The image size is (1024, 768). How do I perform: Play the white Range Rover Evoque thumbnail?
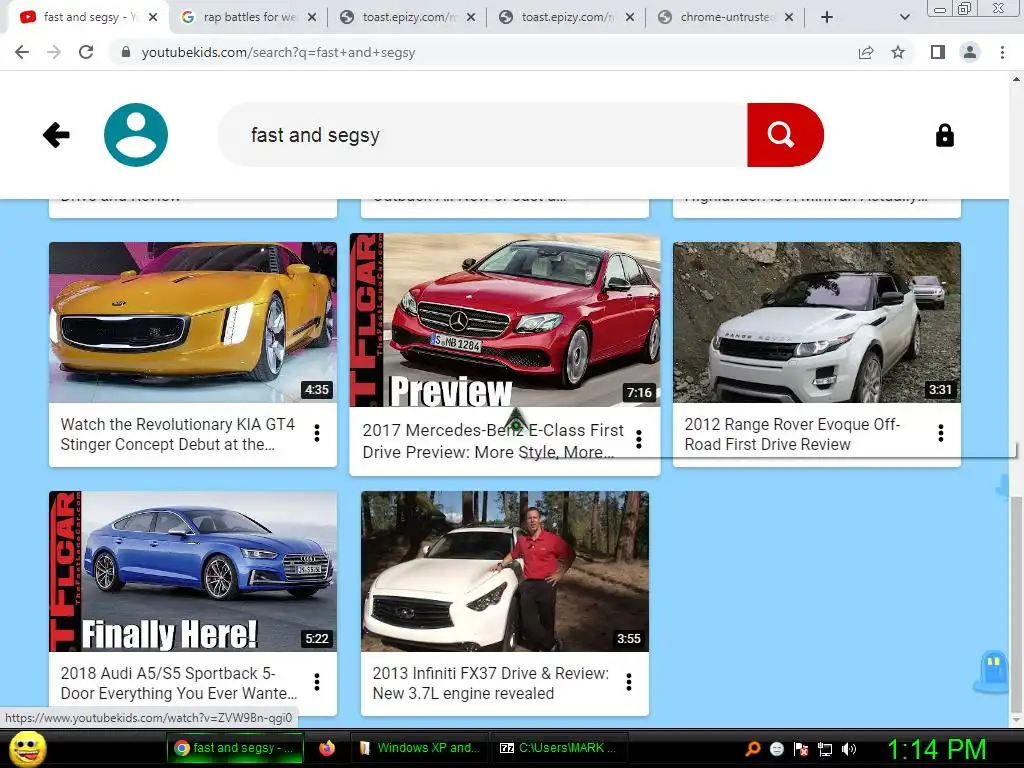click(816, 322)
